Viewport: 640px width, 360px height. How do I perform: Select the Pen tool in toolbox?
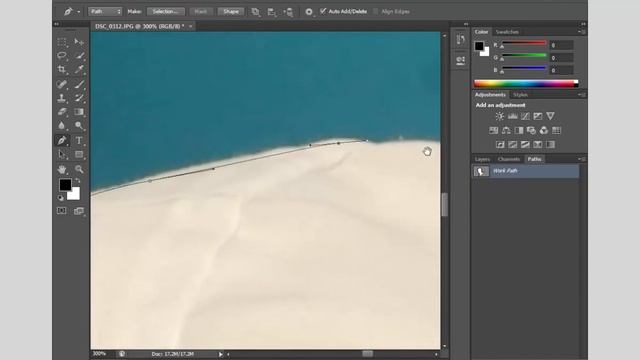pyautogui.click(x=62, y=140)
